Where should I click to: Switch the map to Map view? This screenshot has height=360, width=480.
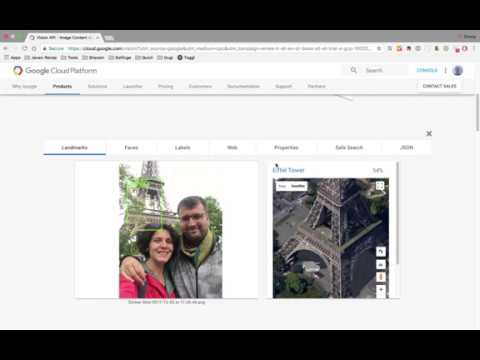pyautogui.click(x=282, y=186)
